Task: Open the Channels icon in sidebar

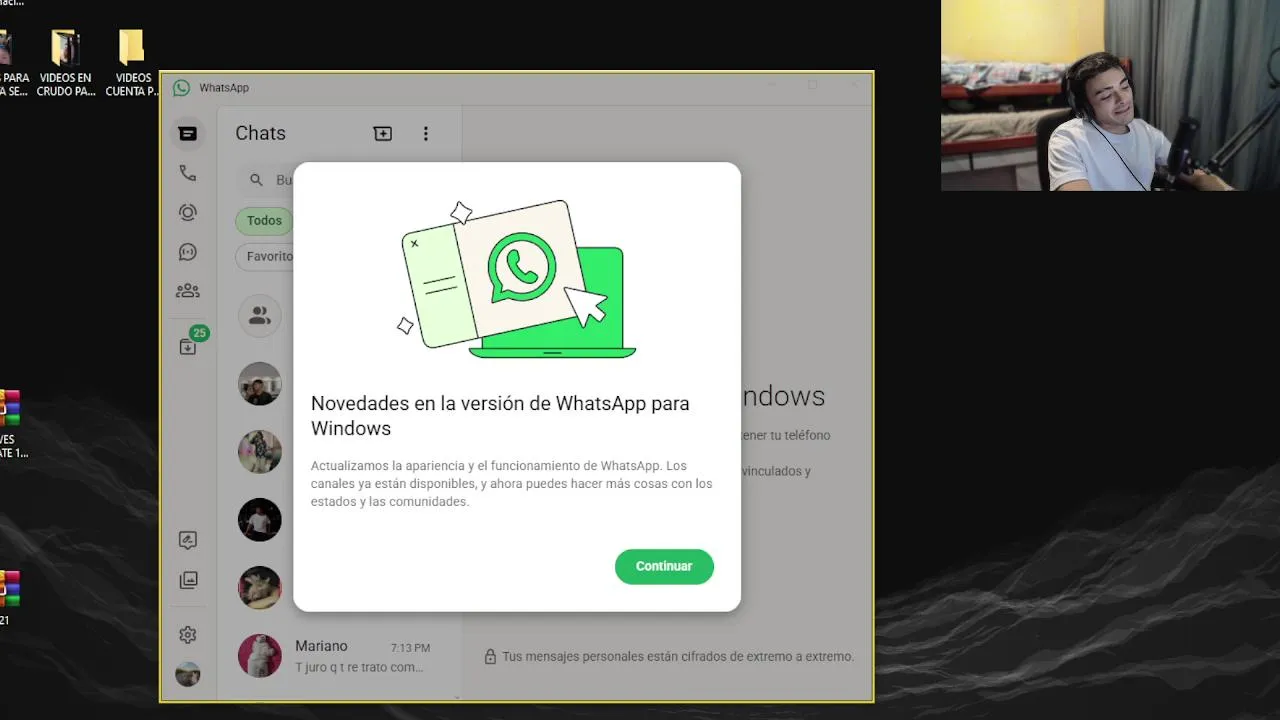Action: pyautogui.click(x=187, y=252)
